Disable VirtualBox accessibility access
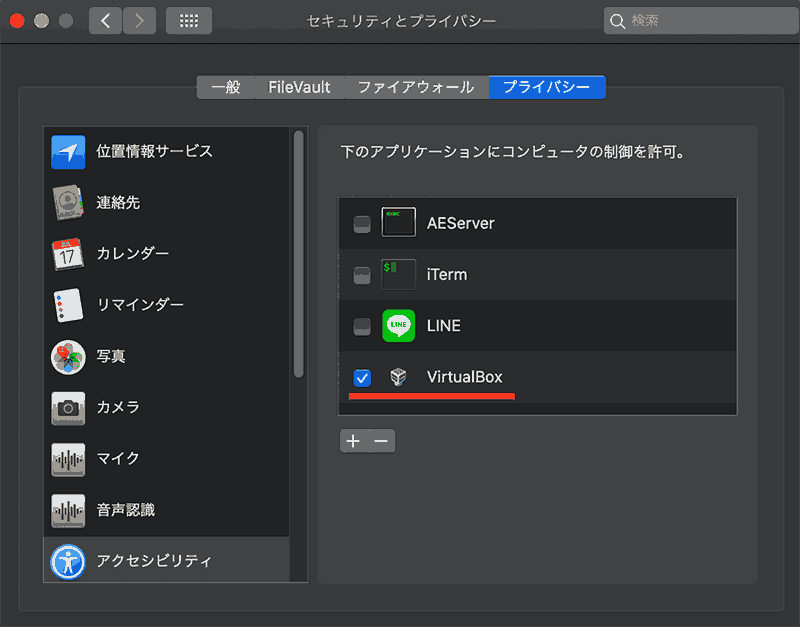 pos(362,378)
